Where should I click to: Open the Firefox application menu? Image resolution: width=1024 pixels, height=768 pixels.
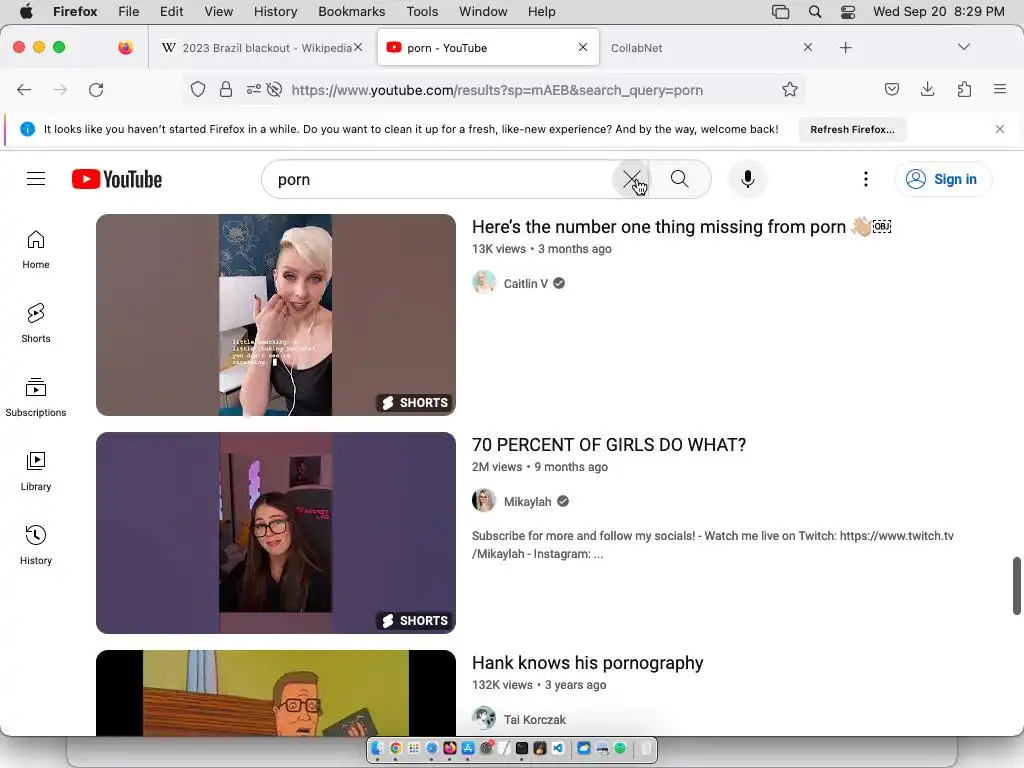(x=1000, y=89)
